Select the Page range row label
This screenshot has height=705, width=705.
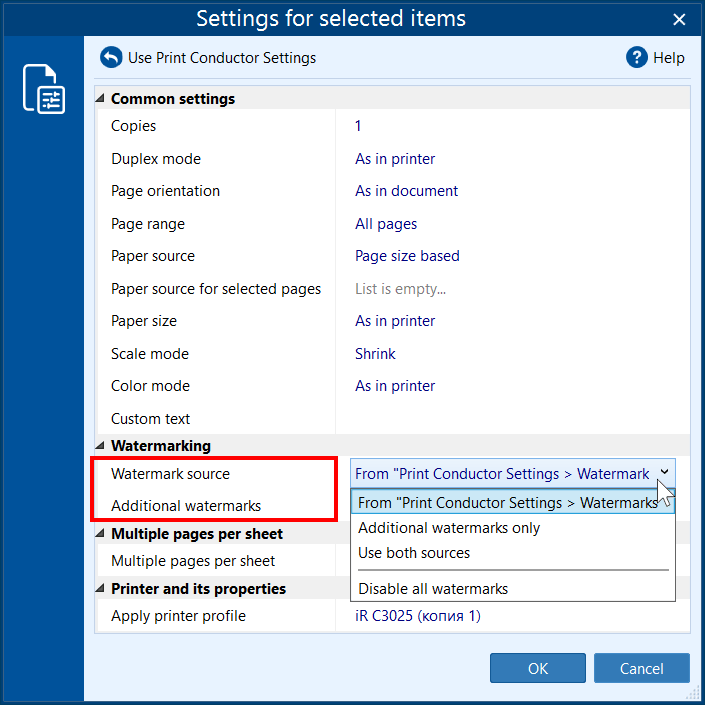(148, 224)
